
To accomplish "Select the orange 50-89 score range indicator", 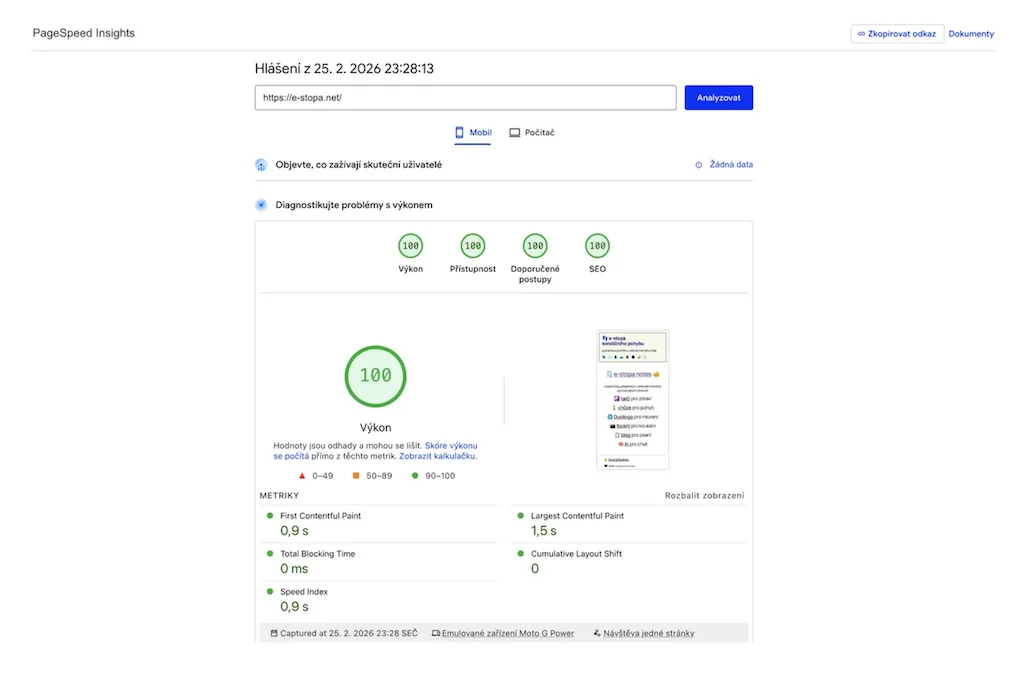I will pyautogui.click(x=369, y=475).
